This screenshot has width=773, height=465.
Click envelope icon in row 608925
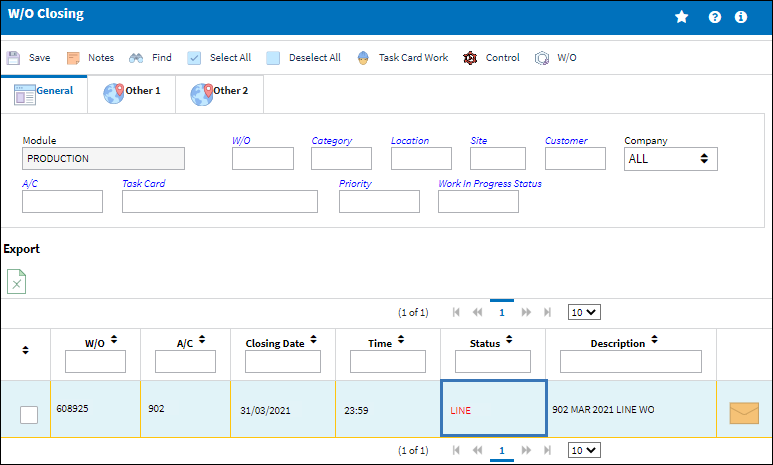click(744, 413)
